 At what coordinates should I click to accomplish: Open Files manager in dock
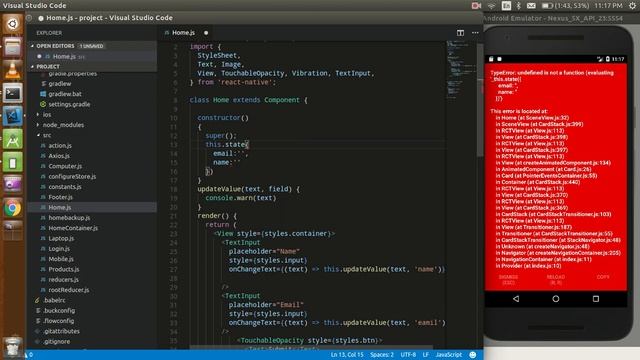12,47
